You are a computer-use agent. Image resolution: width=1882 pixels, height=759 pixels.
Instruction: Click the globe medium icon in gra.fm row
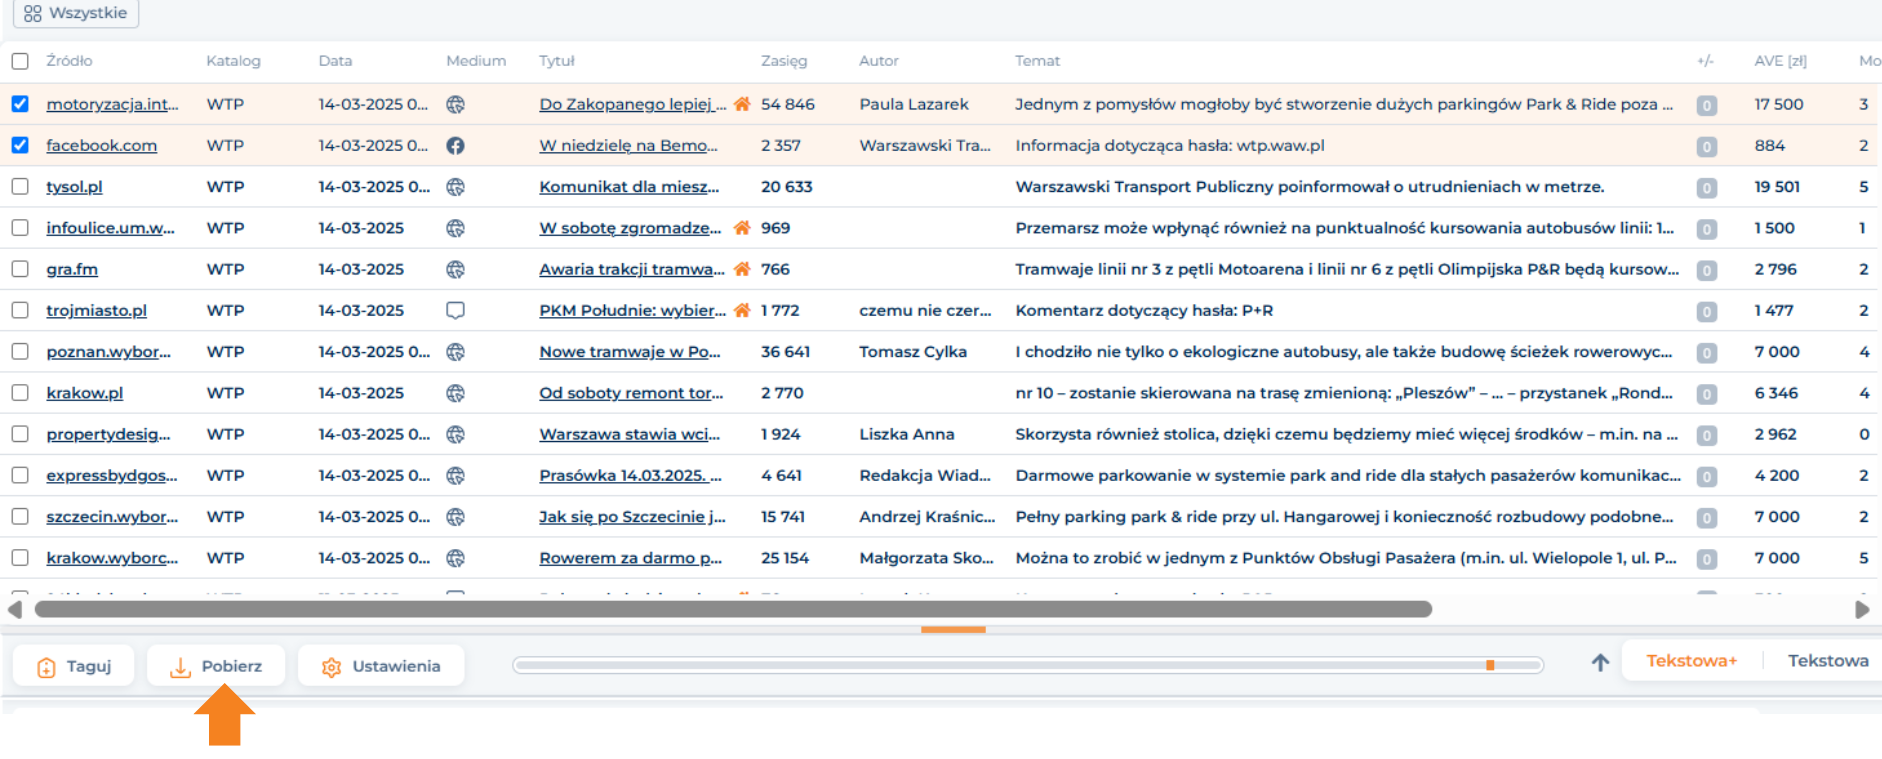pyautogui.click(x=455, y=269)
